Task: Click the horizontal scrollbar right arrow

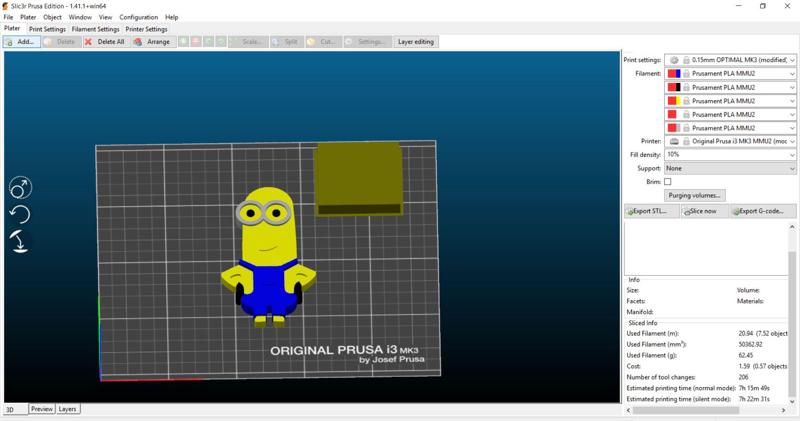Action: click(x=784, y=410)
